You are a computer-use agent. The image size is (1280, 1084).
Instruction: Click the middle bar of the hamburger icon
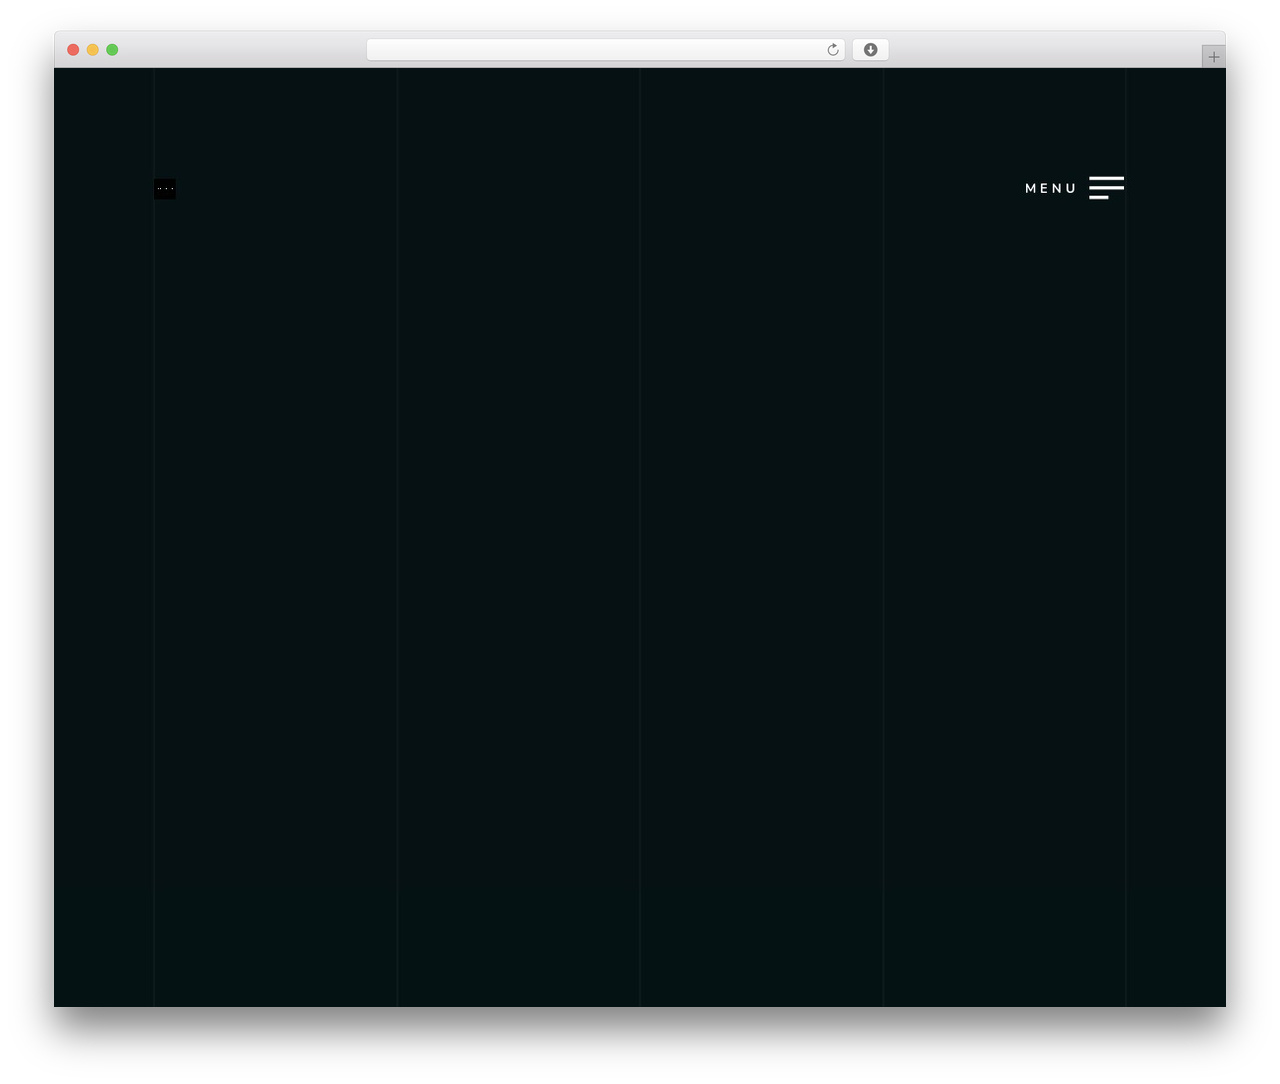[x=1106, y=188]
